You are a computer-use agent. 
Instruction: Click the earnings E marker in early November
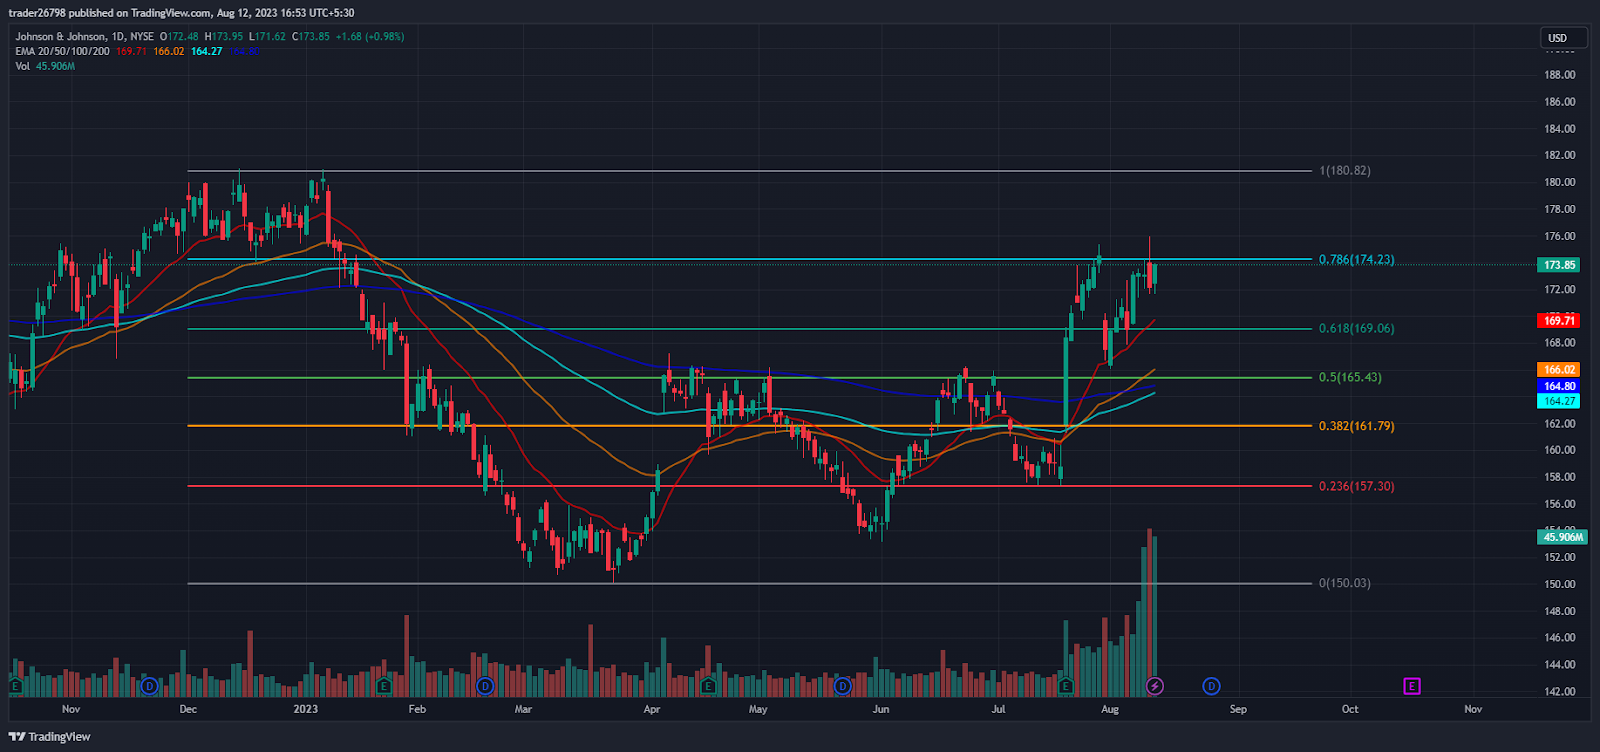click(15, 686)
